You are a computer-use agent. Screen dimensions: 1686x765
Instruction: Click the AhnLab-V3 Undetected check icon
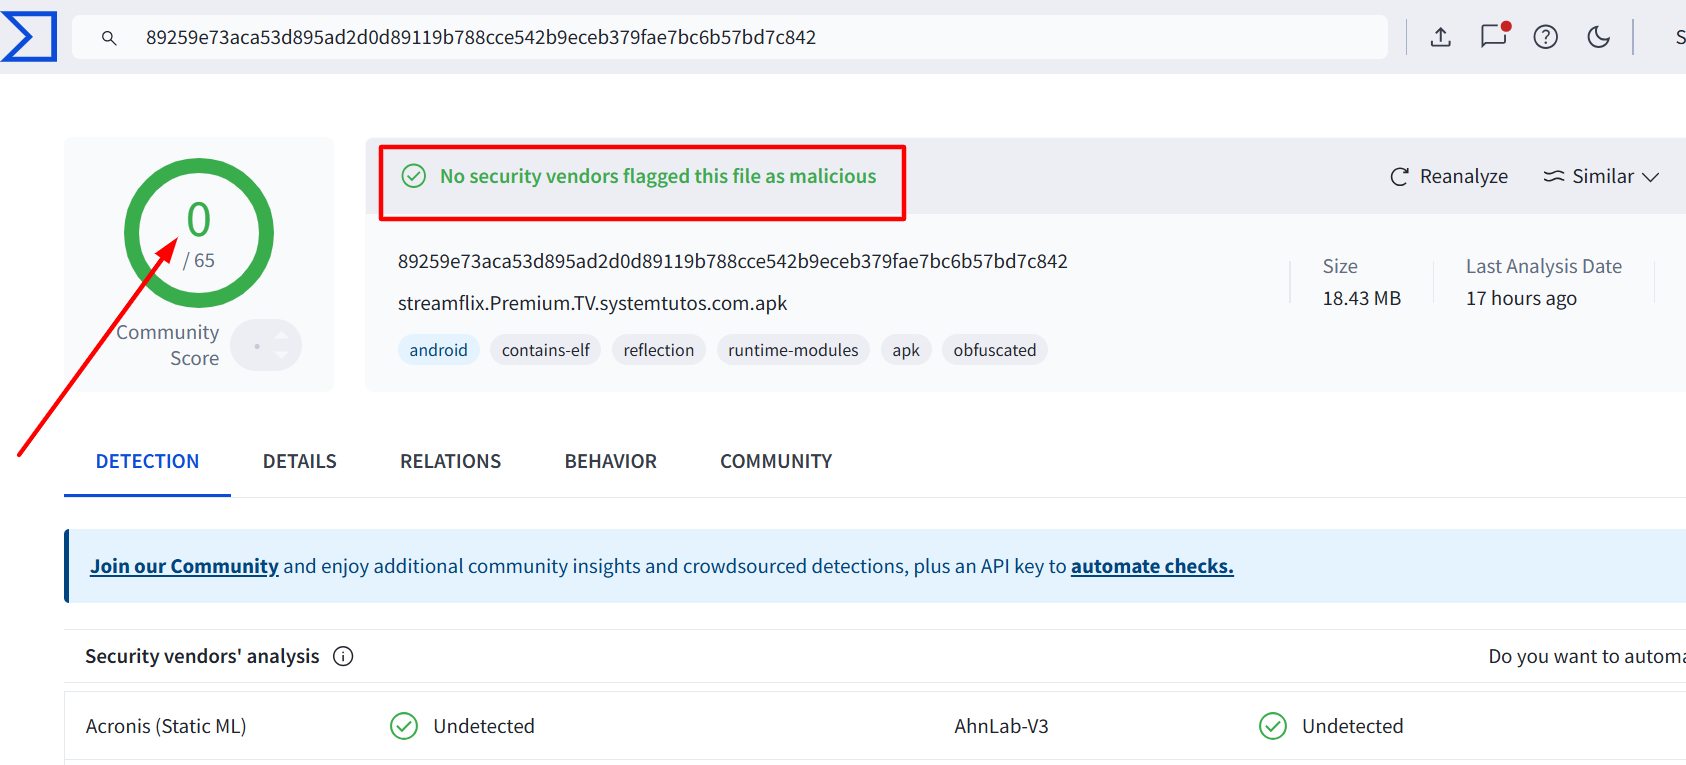(1273, 726)
